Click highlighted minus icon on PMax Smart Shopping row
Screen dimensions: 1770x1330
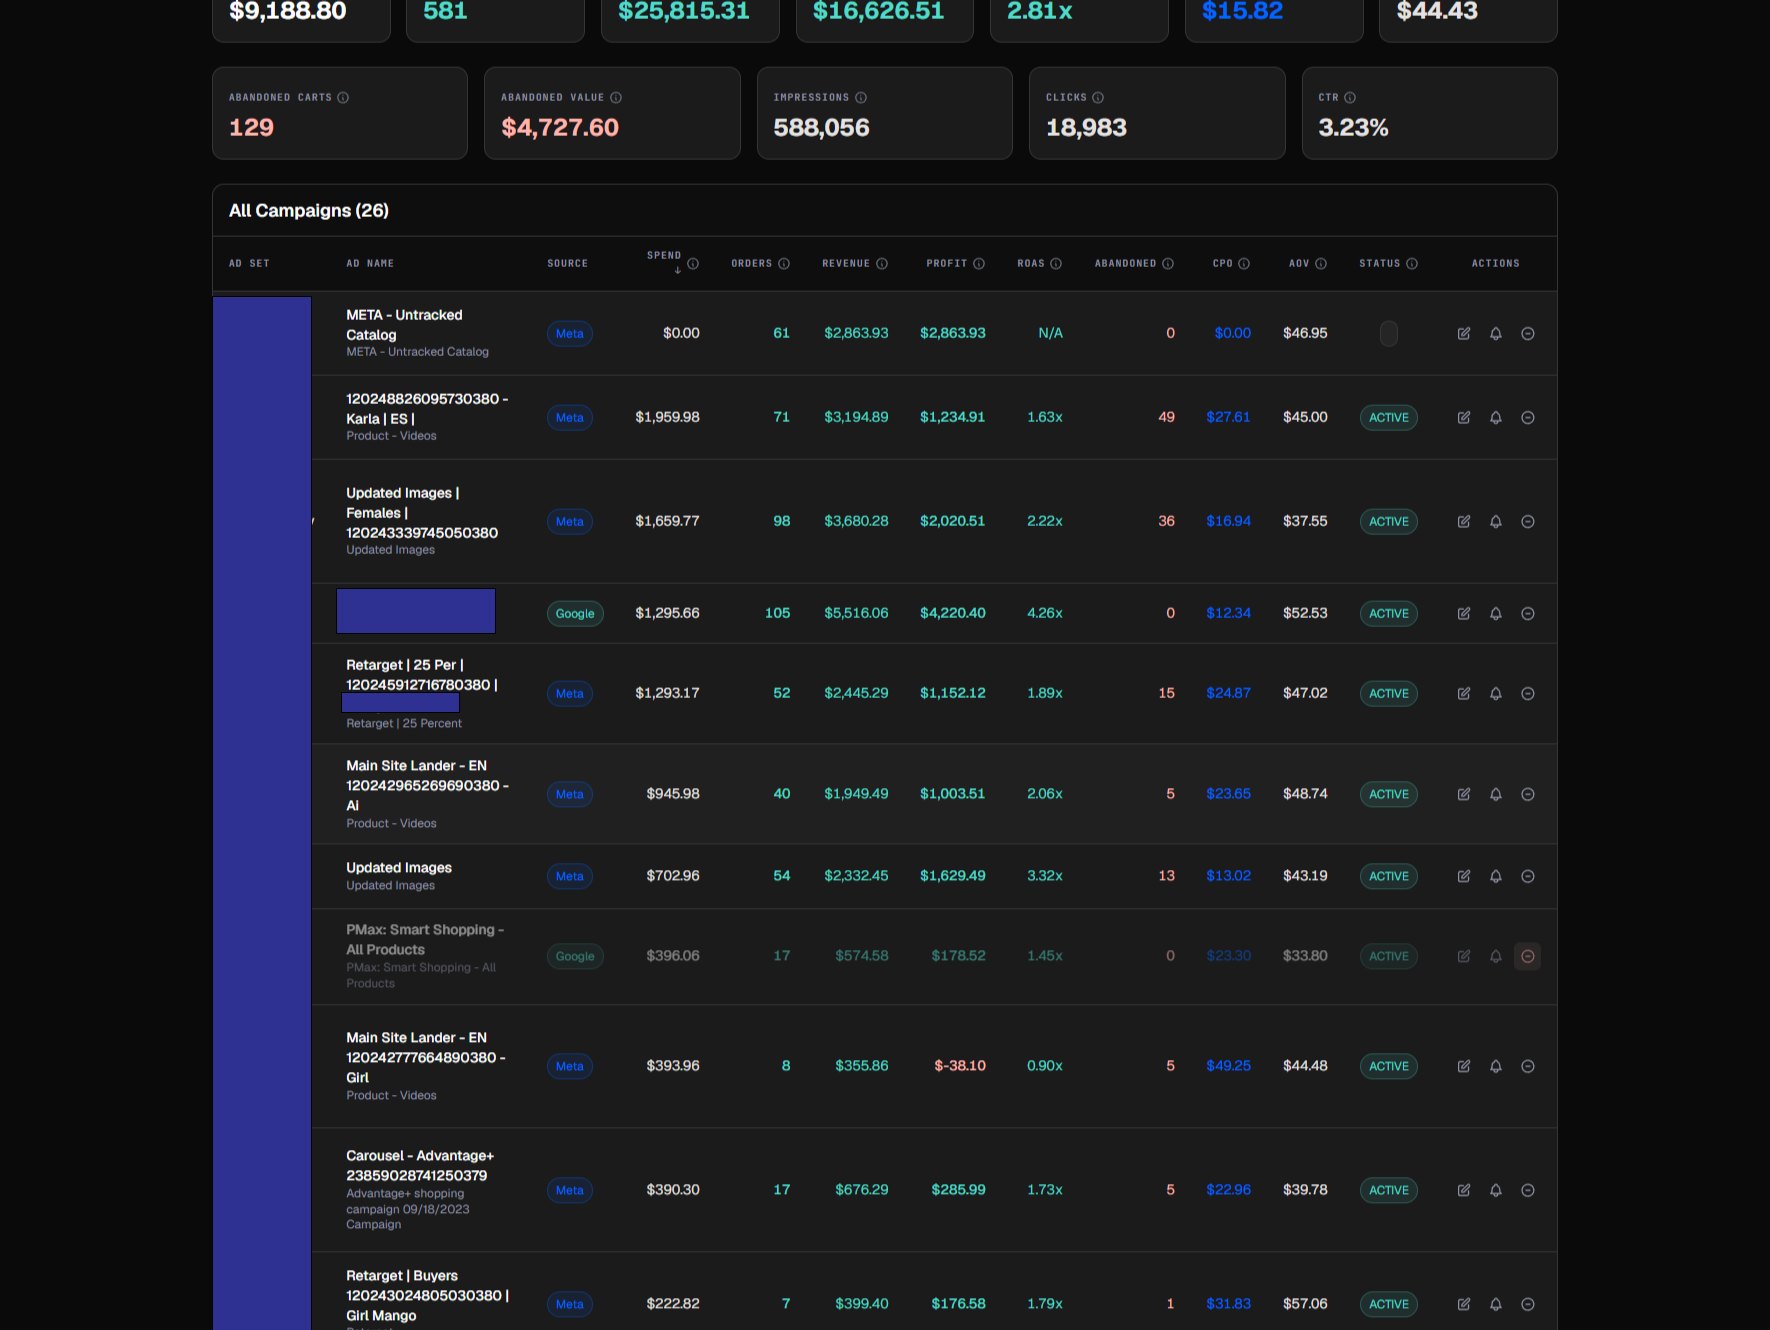click(x=1528, y=957)
